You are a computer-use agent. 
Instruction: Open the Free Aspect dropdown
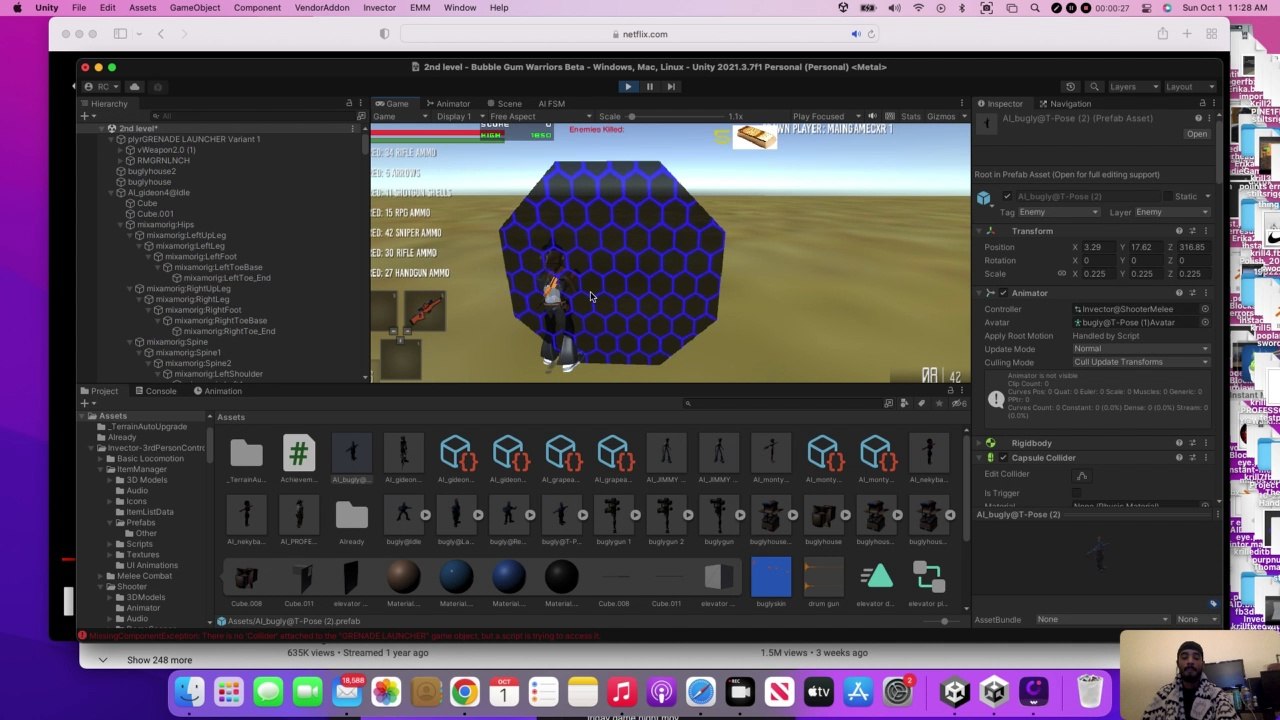tap(540, 116)
